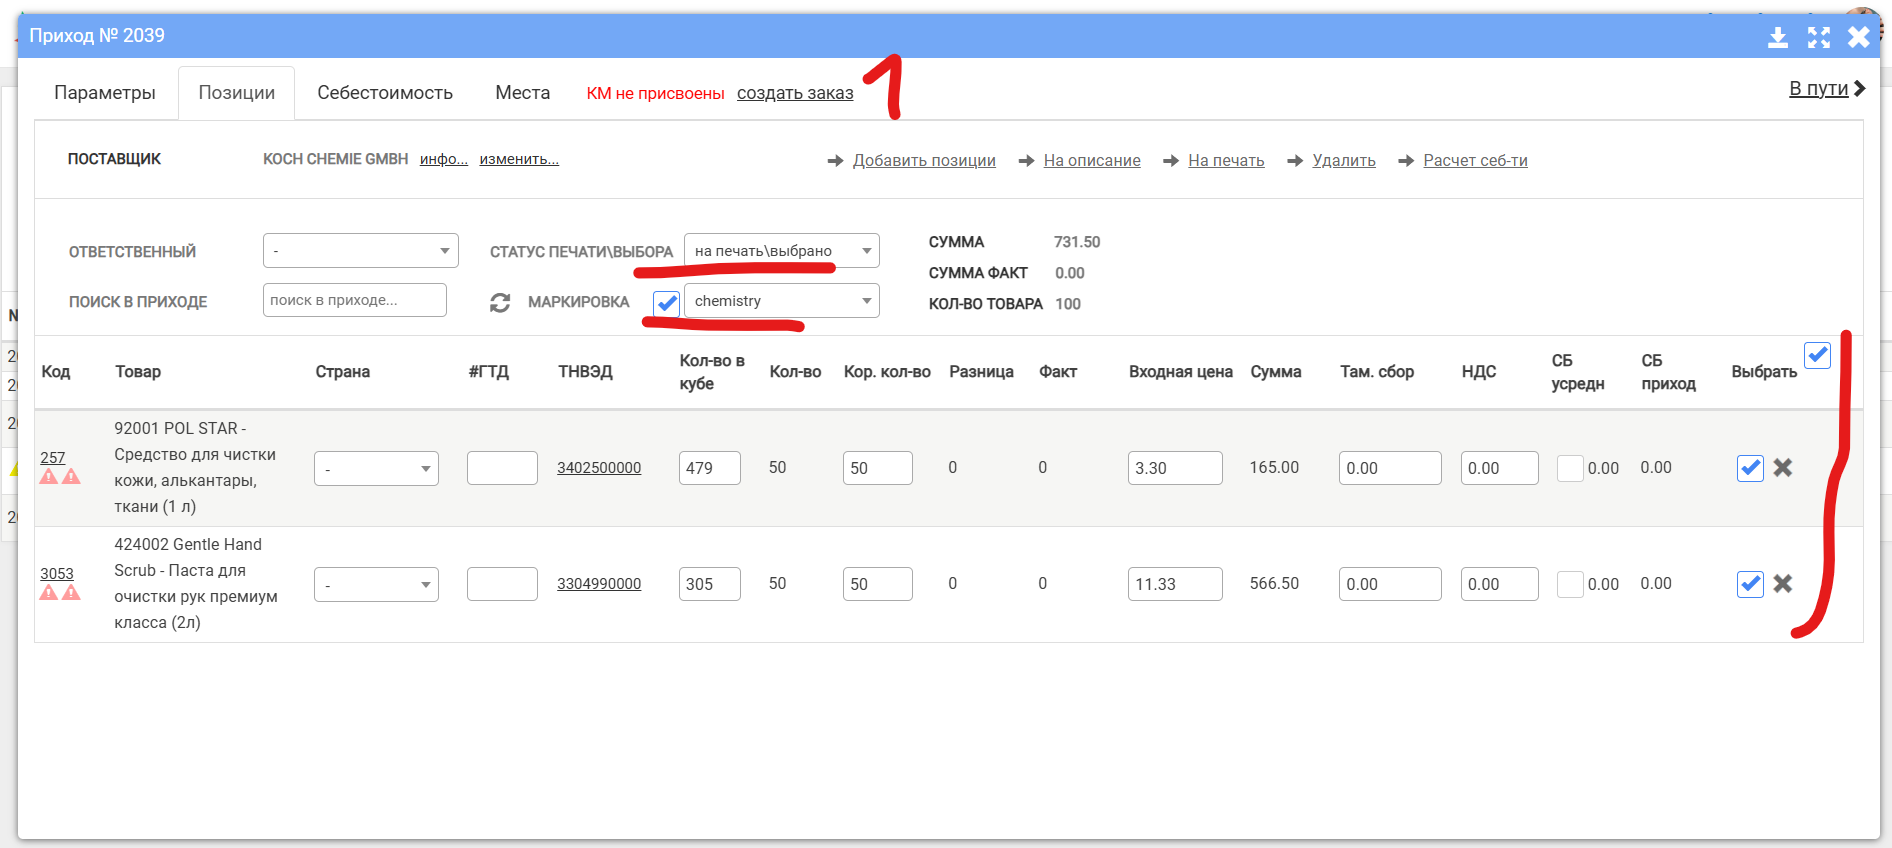Remove Gentle Hand Scrub row via X

1782,583
